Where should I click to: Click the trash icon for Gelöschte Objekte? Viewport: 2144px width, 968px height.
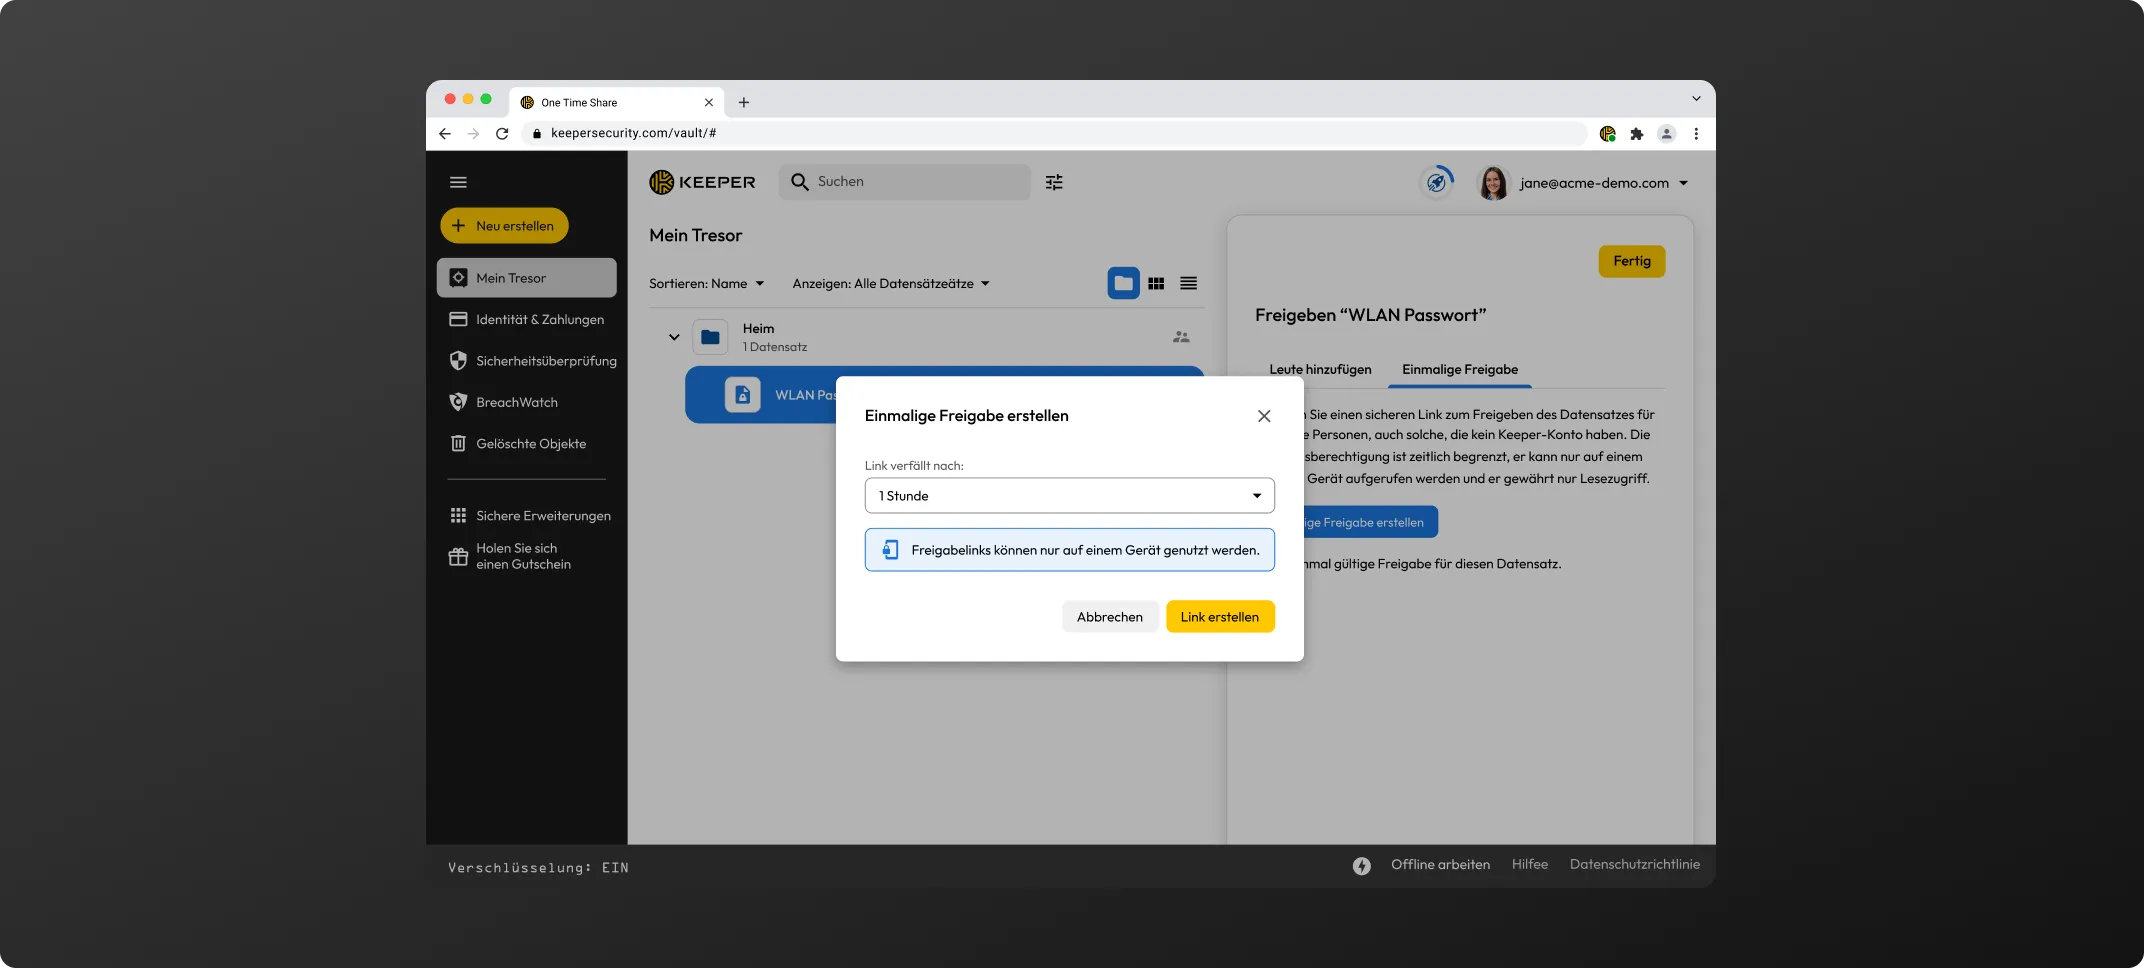click(458, 444)
